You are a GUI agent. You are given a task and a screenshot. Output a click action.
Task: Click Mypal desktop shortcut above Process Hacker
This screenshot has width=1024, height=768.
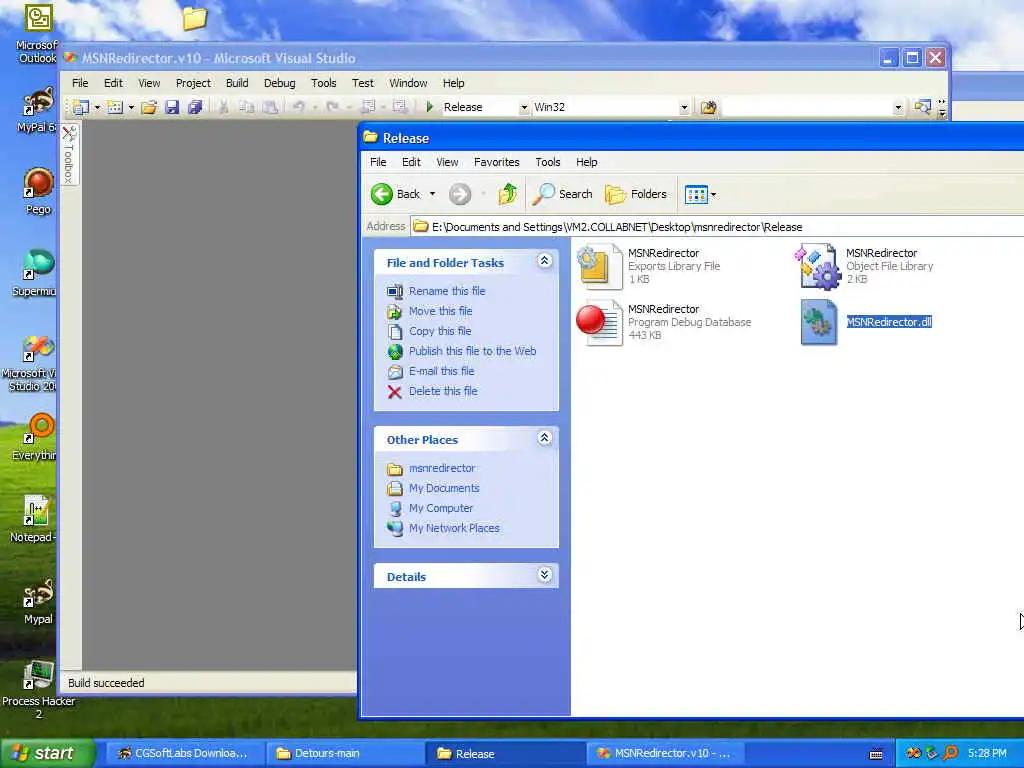38,594
